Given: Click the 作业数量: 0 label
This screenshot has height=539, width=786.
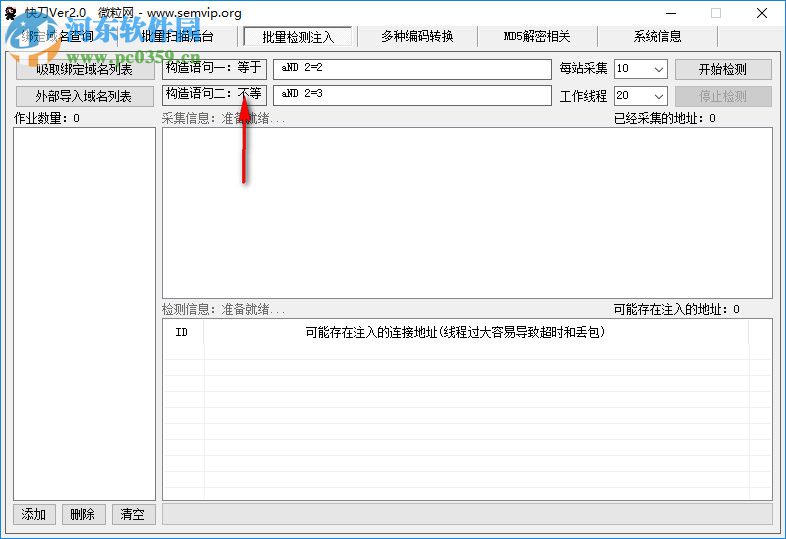Looking at the screenshot, I should [x=47, y=118].
